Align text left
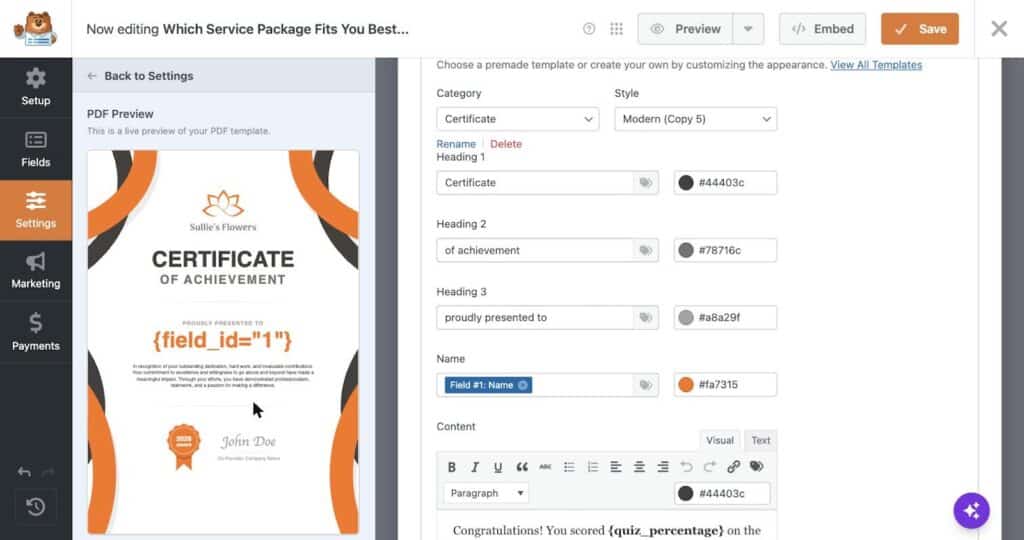 click(616, 467)
